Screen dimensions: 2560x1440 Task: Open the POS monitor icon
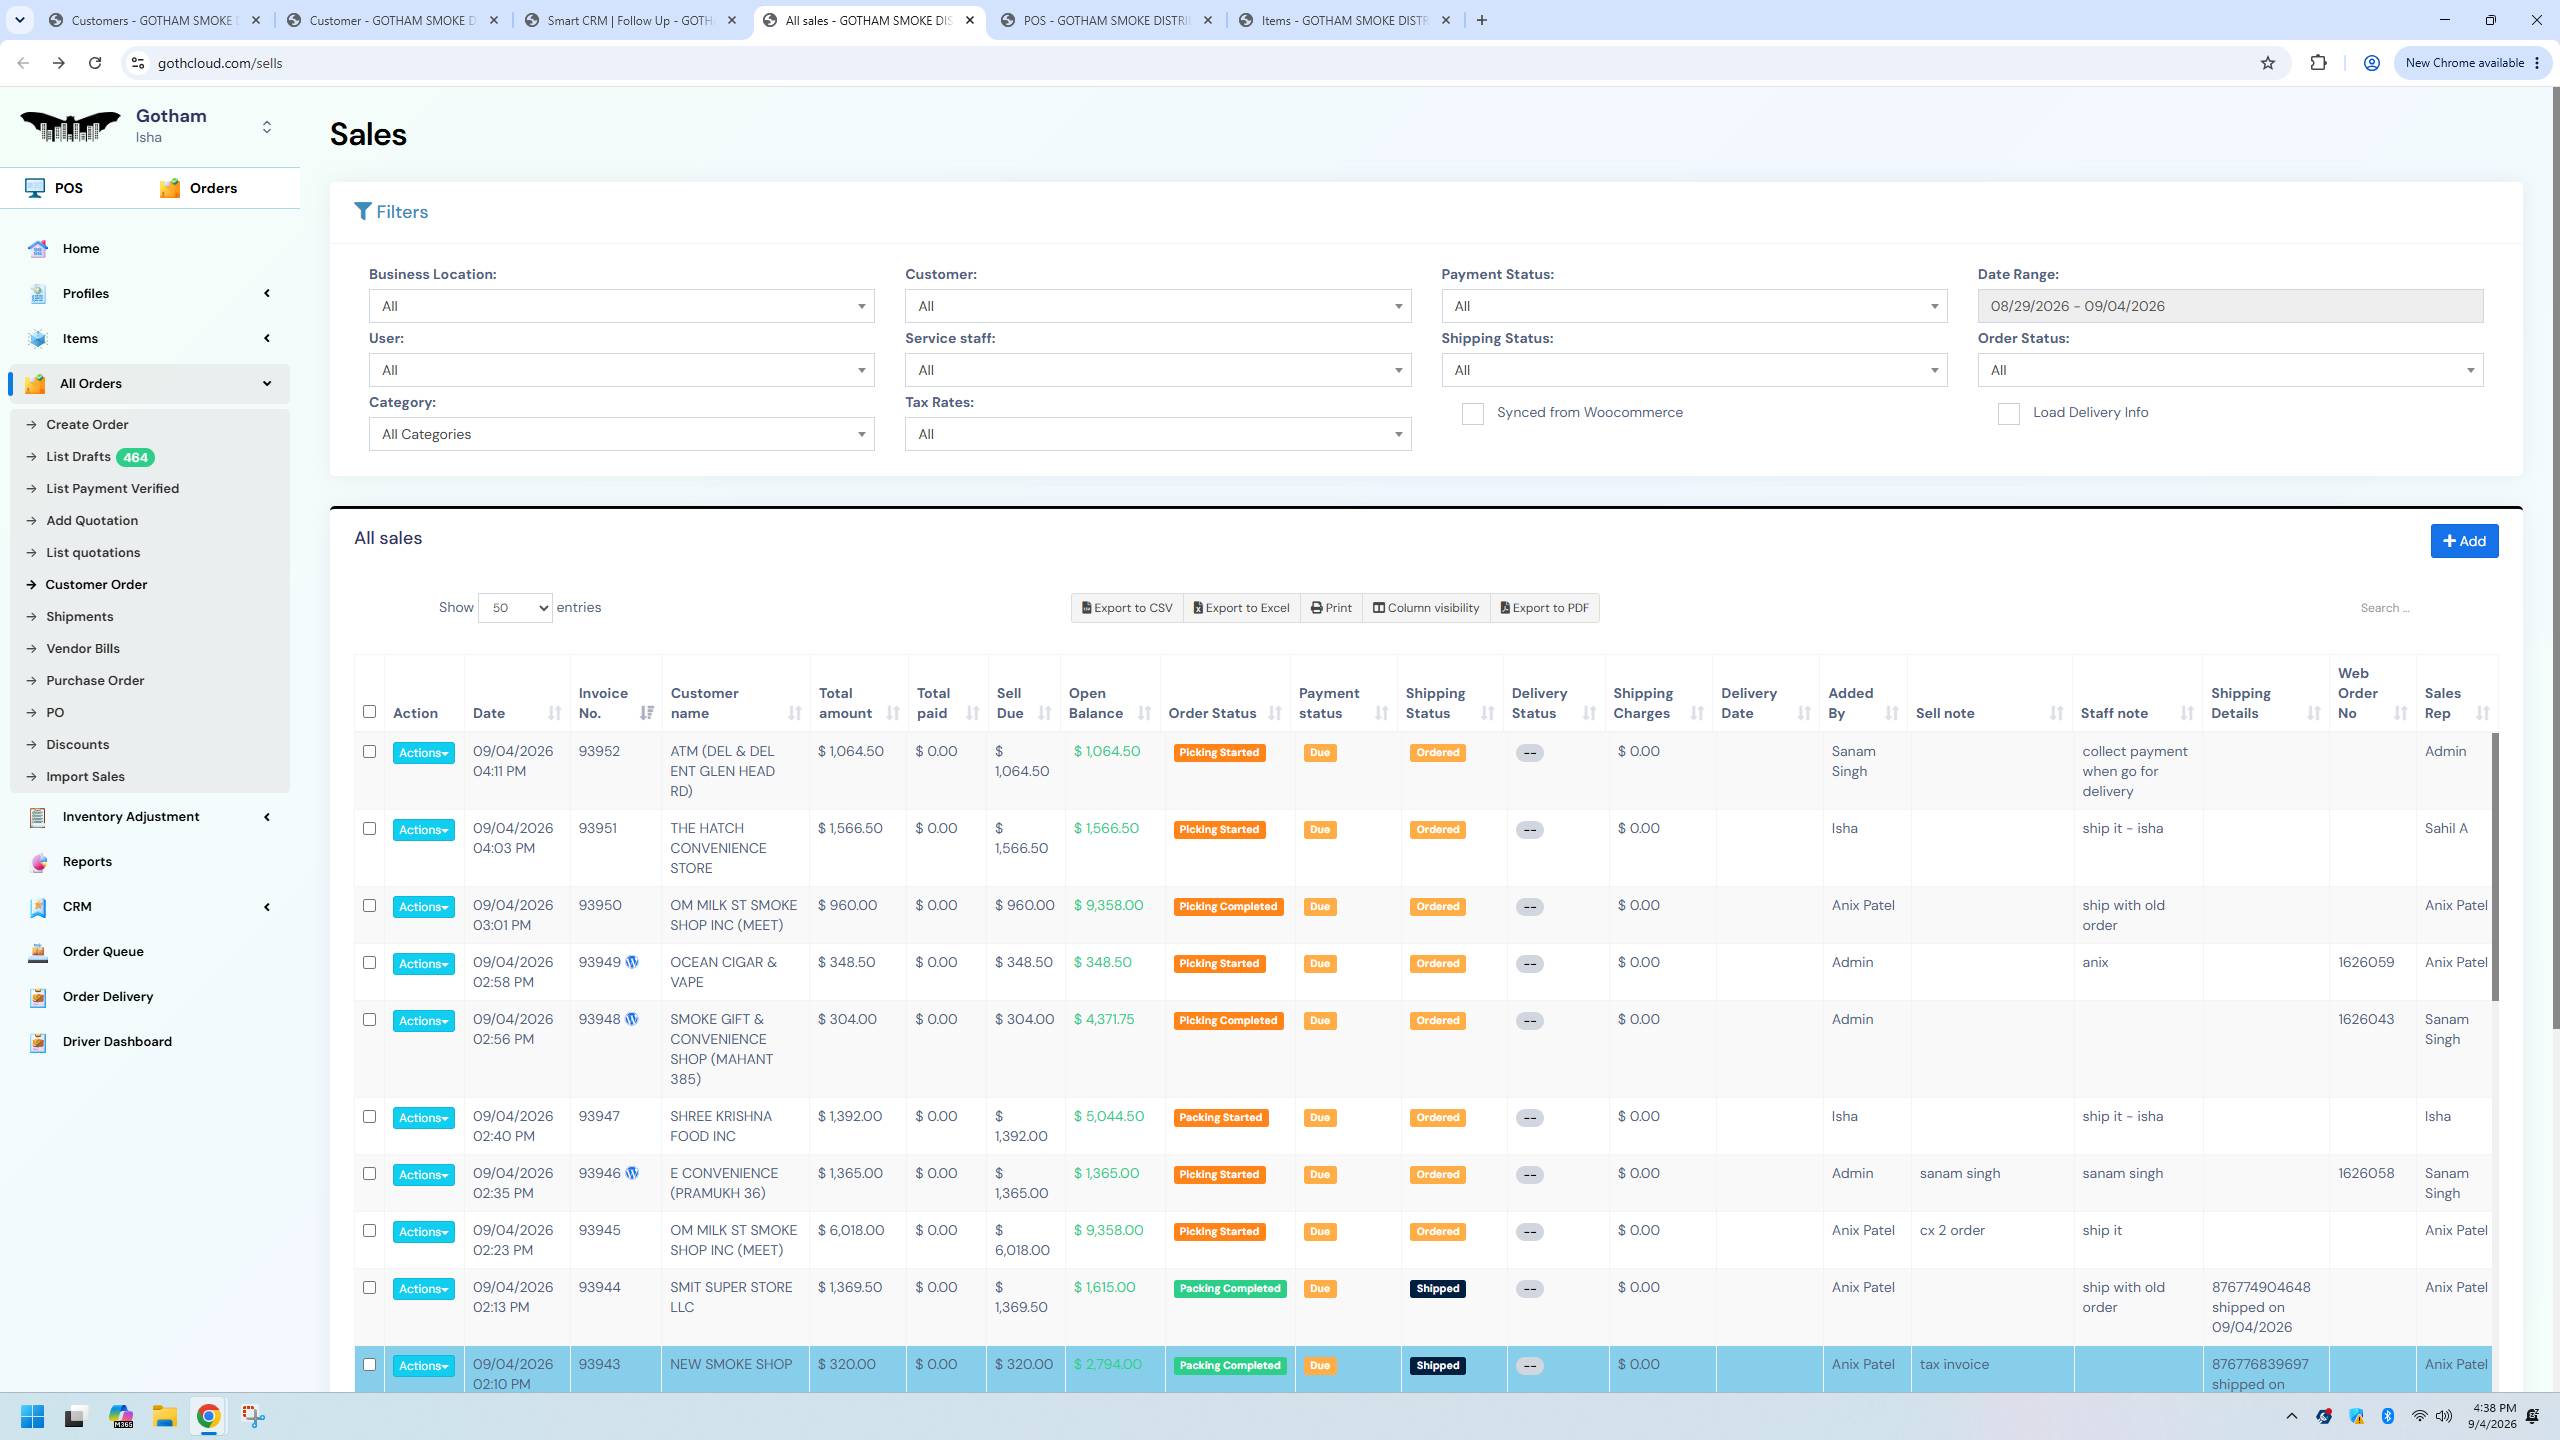click(35, 188)
